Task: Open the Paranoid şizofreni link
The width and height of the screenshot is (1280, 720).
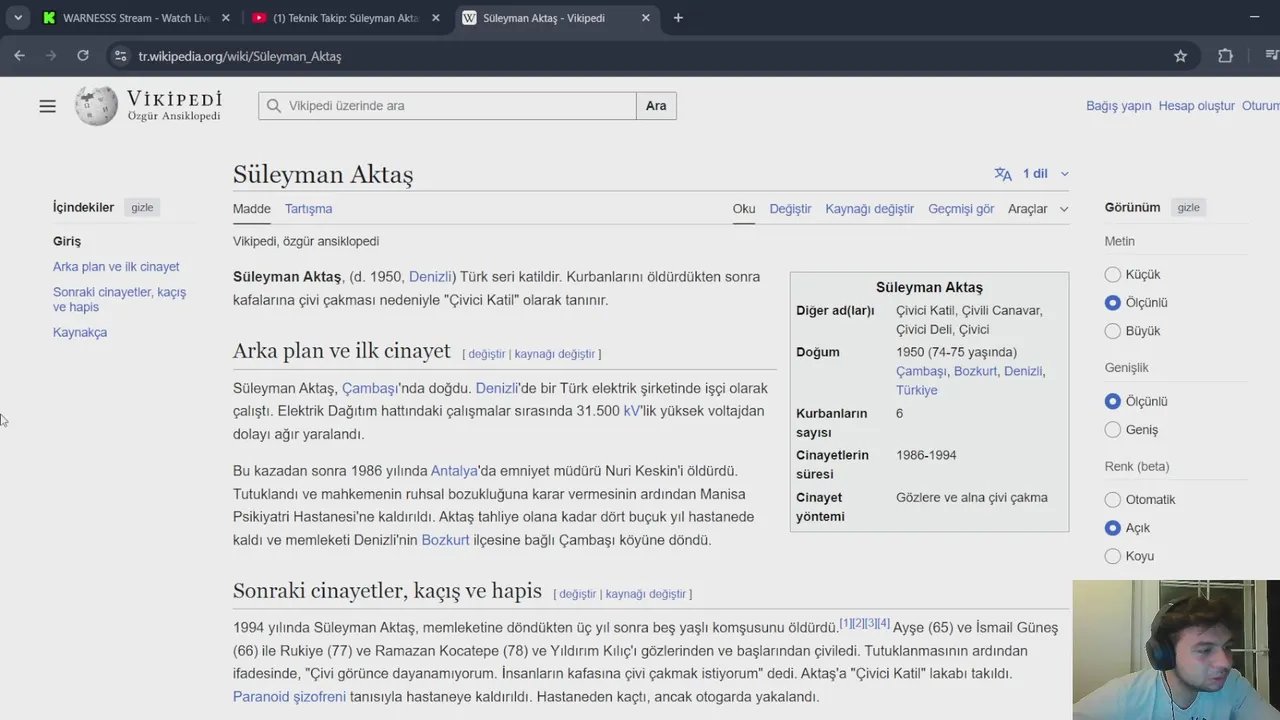Action: point(289,697)
